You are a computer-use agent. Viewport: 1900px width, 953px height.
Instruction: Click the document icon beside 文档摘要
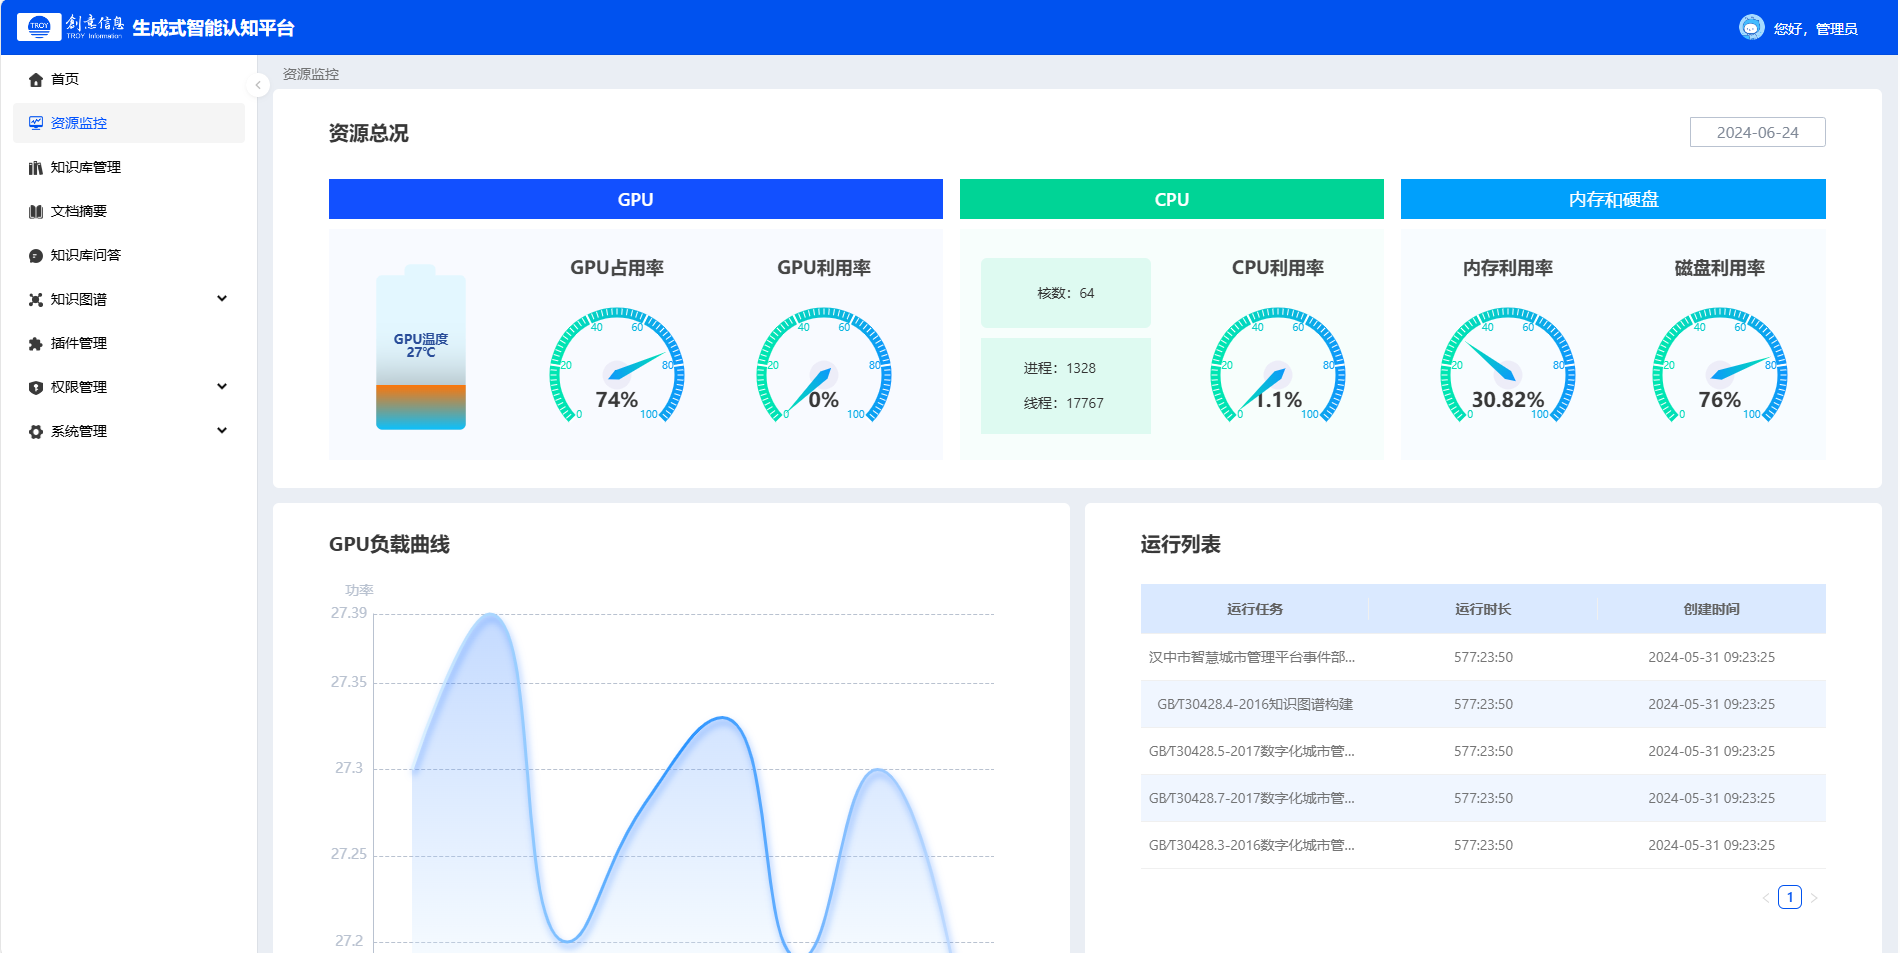pos(36,212)
